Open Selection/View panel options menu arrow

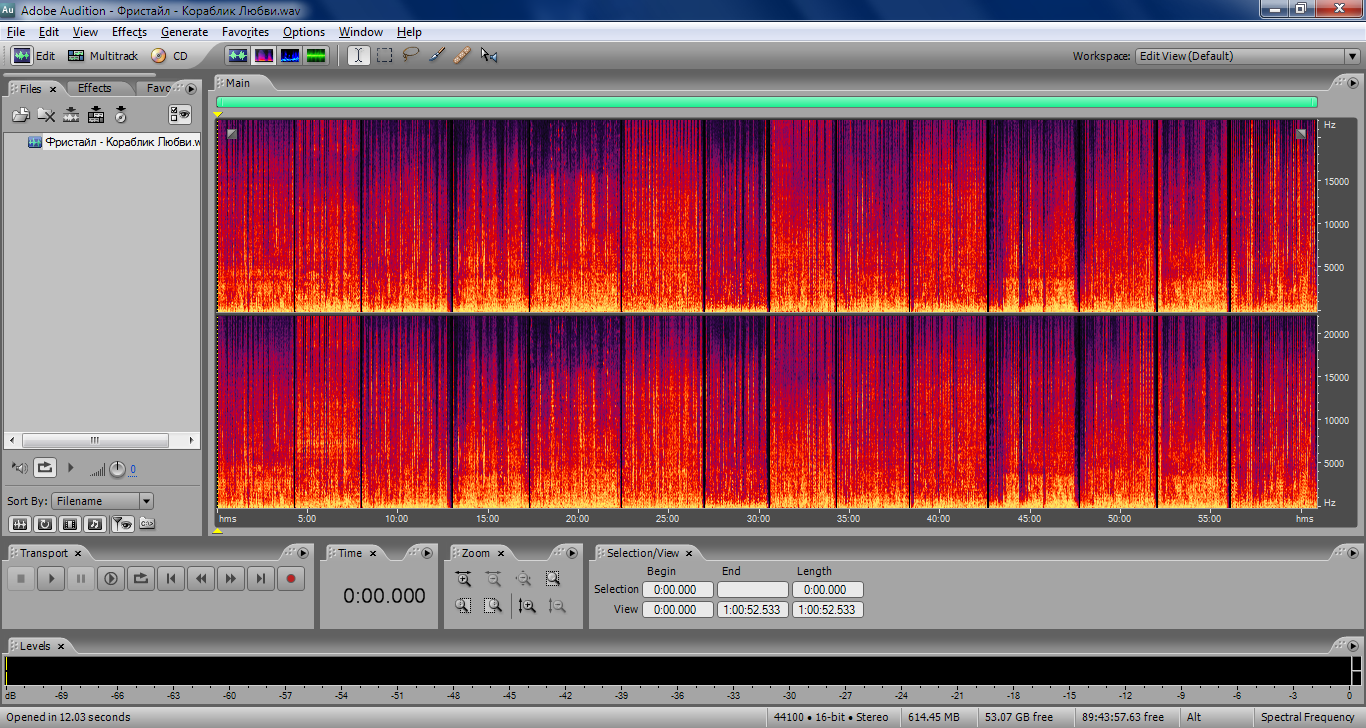1353,553
